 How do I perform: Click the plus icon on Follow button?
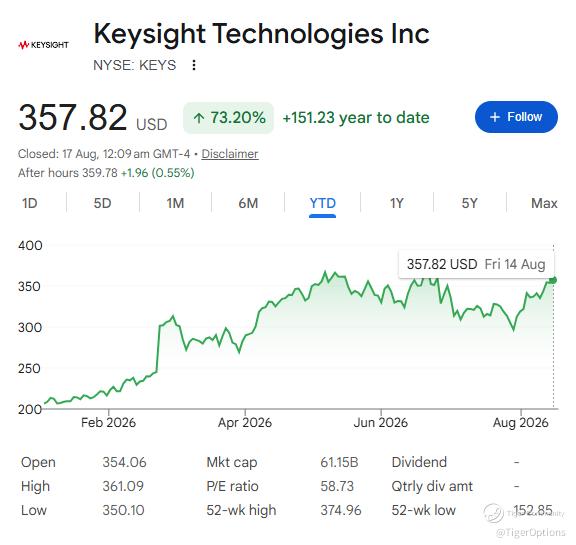tap(495, 117)
